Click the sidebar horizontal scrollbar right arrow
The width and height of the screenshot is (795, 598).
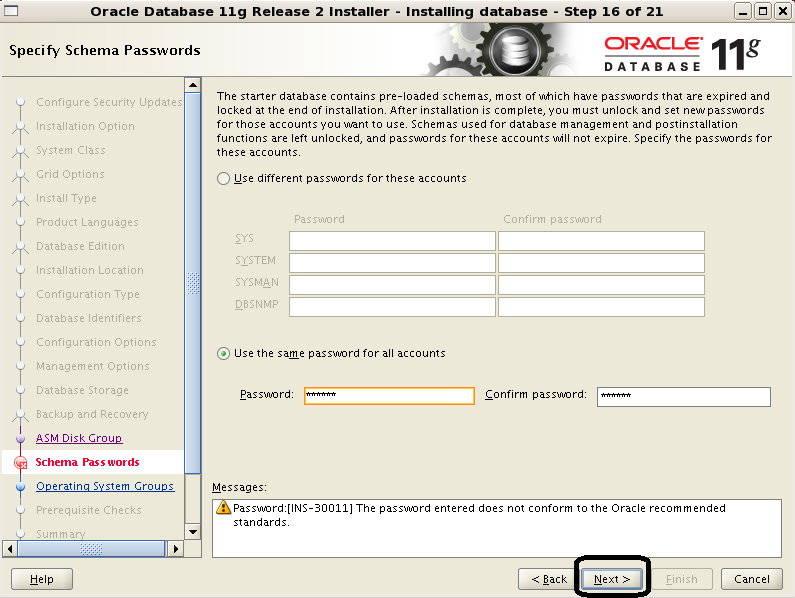click(177, 549)
